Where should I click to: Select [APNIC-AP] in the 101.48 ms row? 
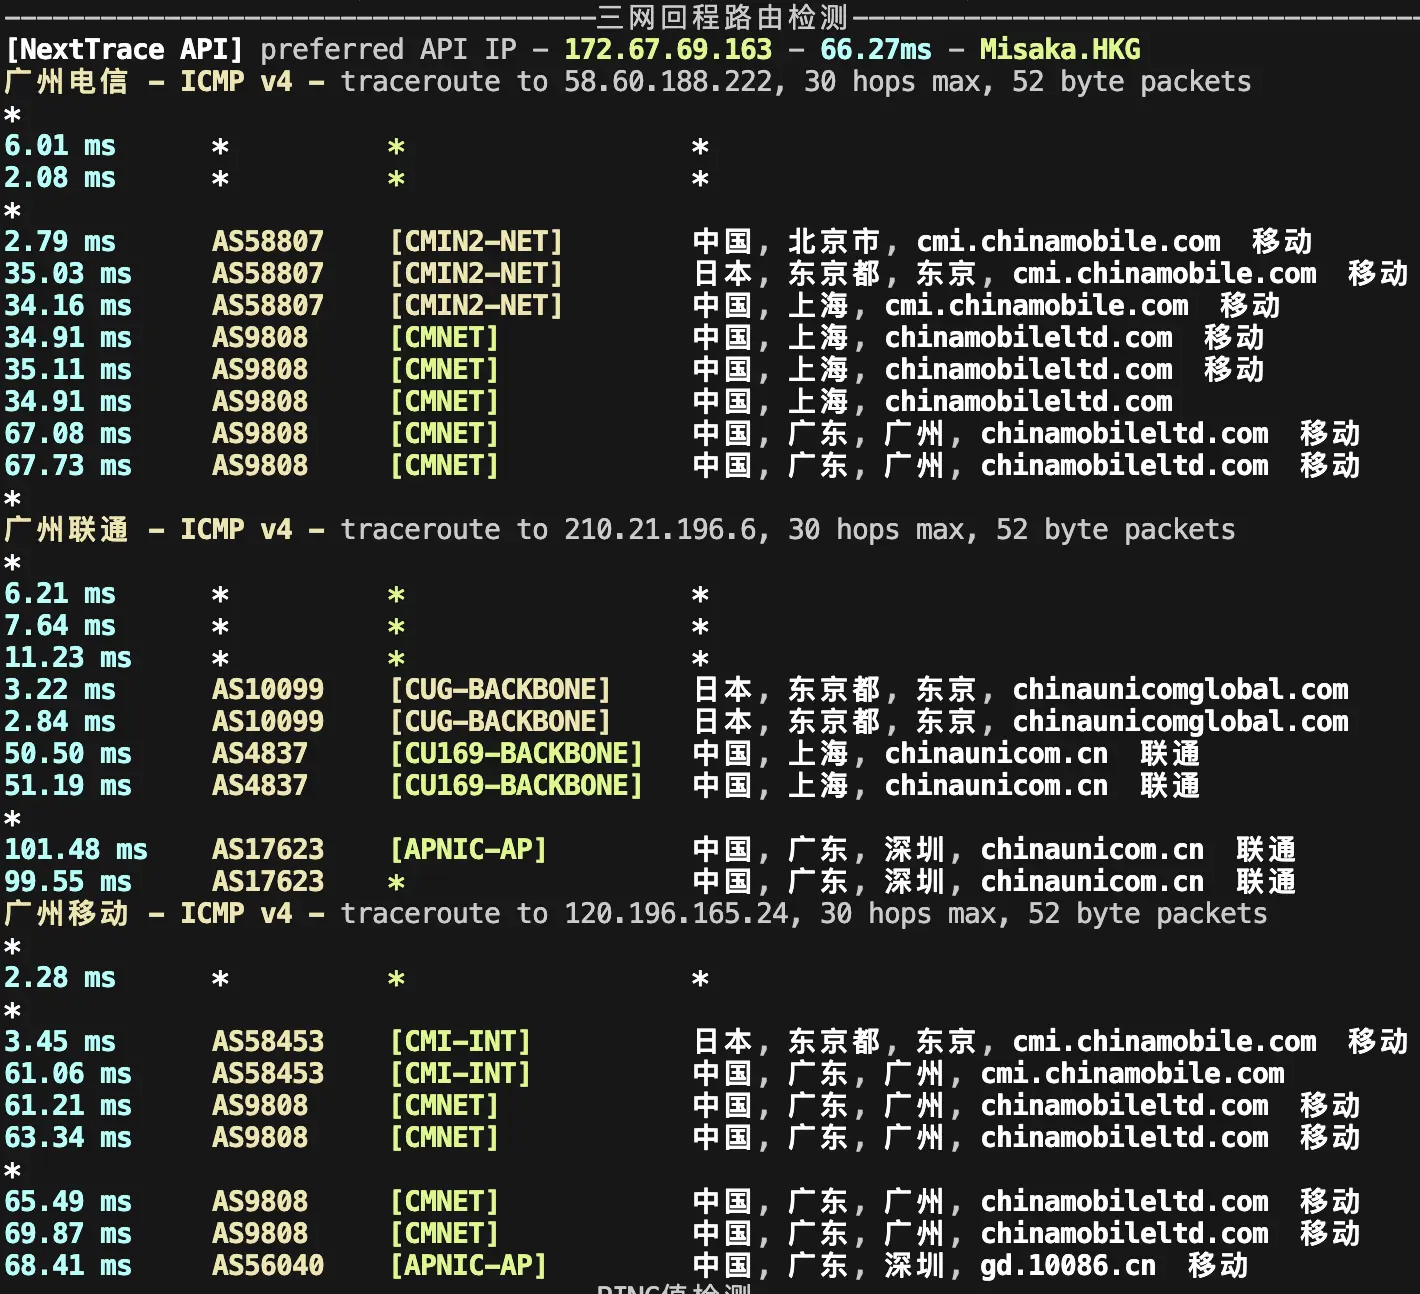point(468,849)
